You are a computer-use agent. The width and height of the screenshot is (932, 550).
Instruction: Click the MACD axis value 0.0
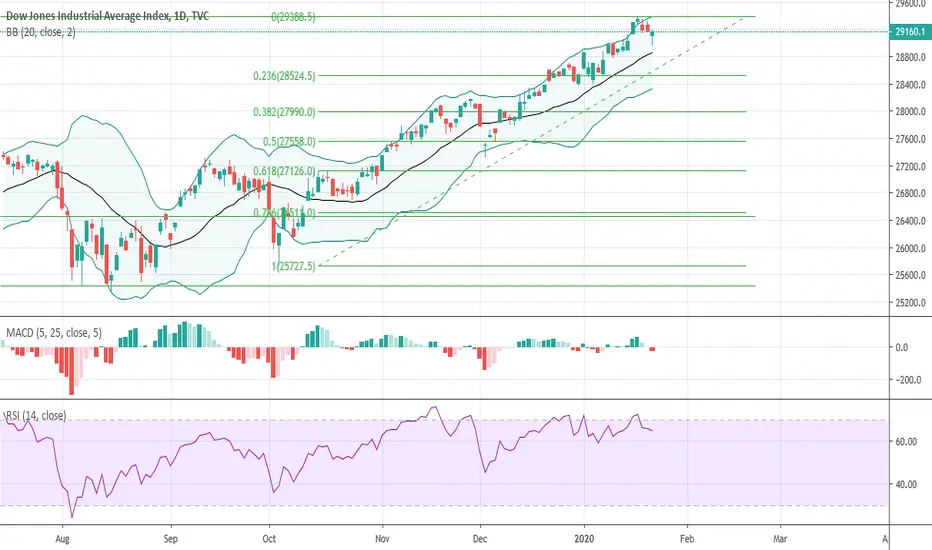click(902, 347)
